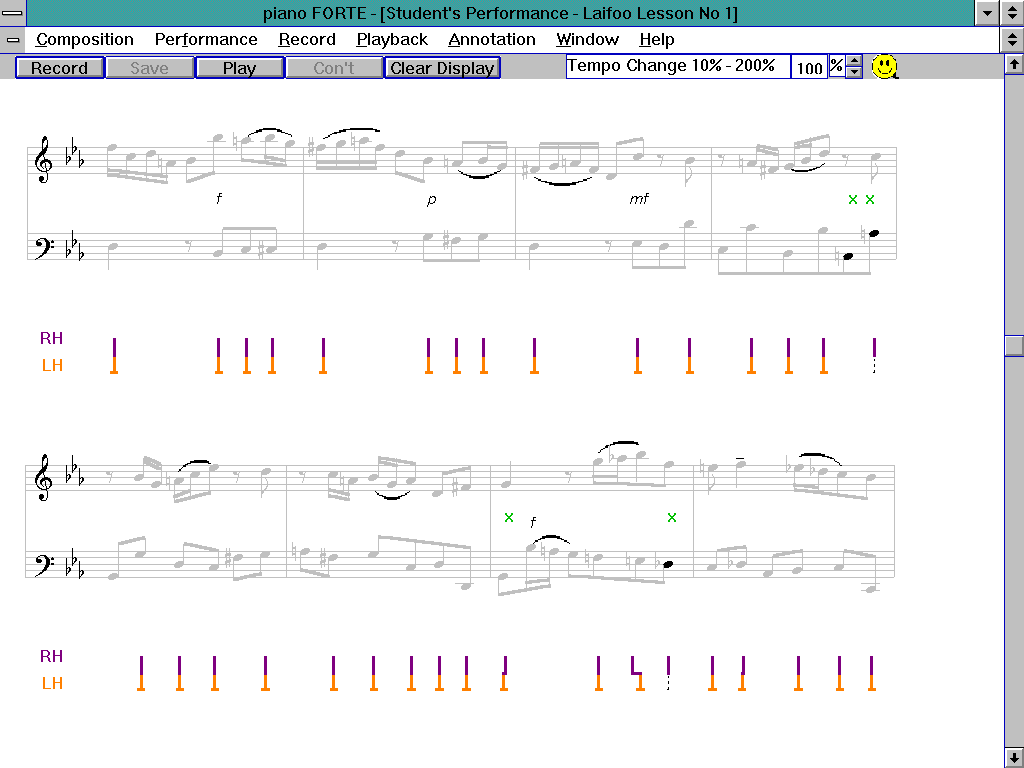Increase tempo with the up spinner arrow
This screenshot has height=768, width=1024.
click(x=854, y=61)
